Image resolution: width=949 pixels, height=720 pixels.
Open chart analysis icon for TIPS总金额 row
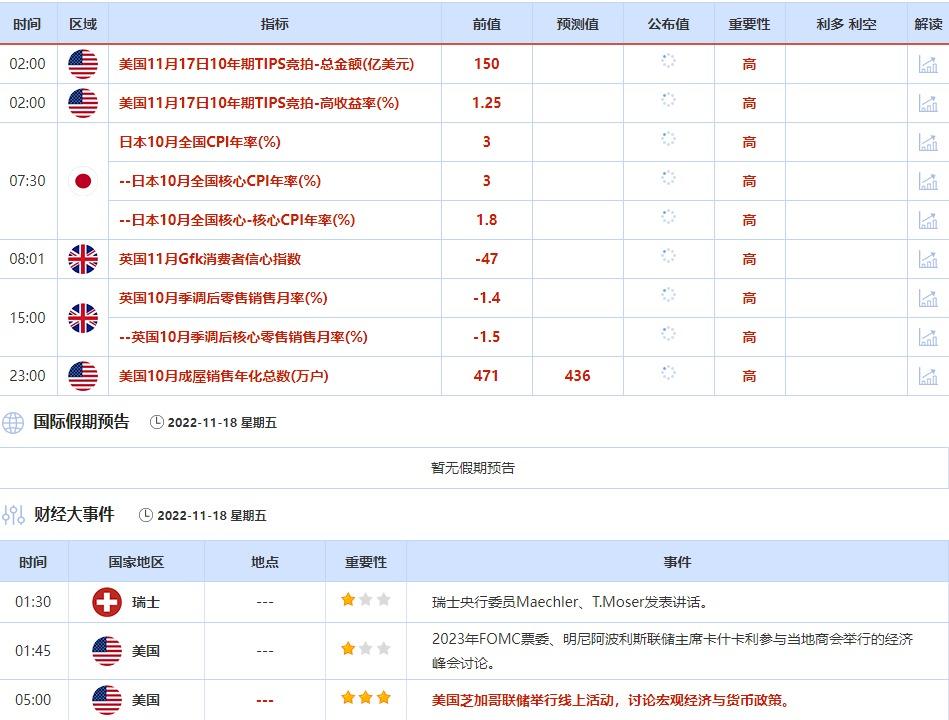927,64
